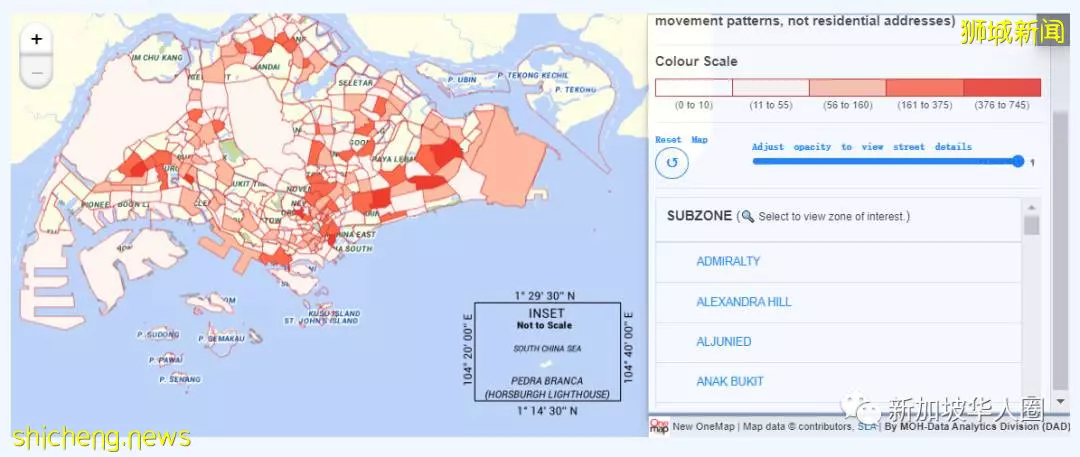
Task: Click the search magnifier icon beside SUBZONE
Action: [747, 216]
